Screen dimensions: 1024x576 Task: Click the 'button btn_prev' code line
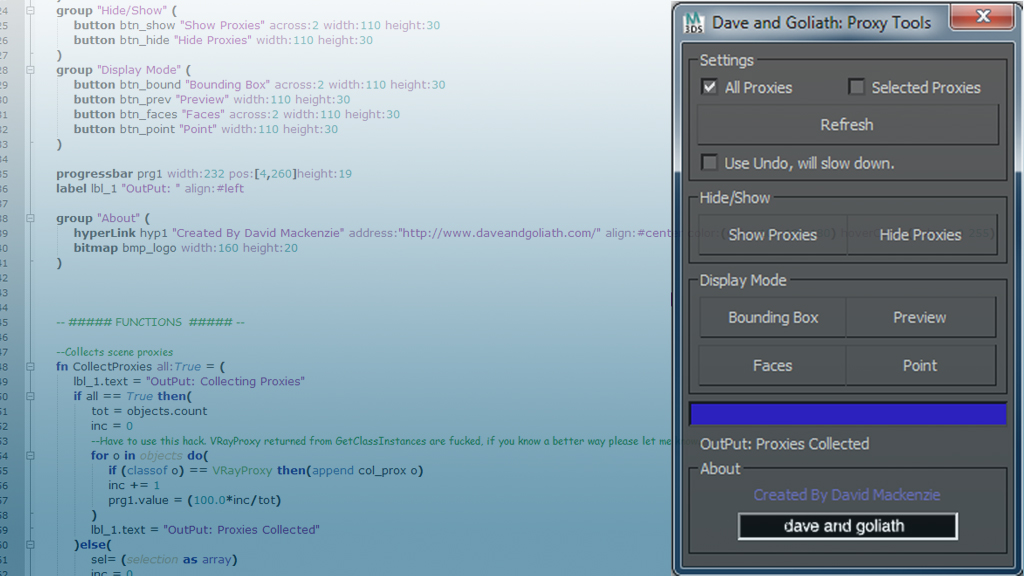tap(212, 100)
